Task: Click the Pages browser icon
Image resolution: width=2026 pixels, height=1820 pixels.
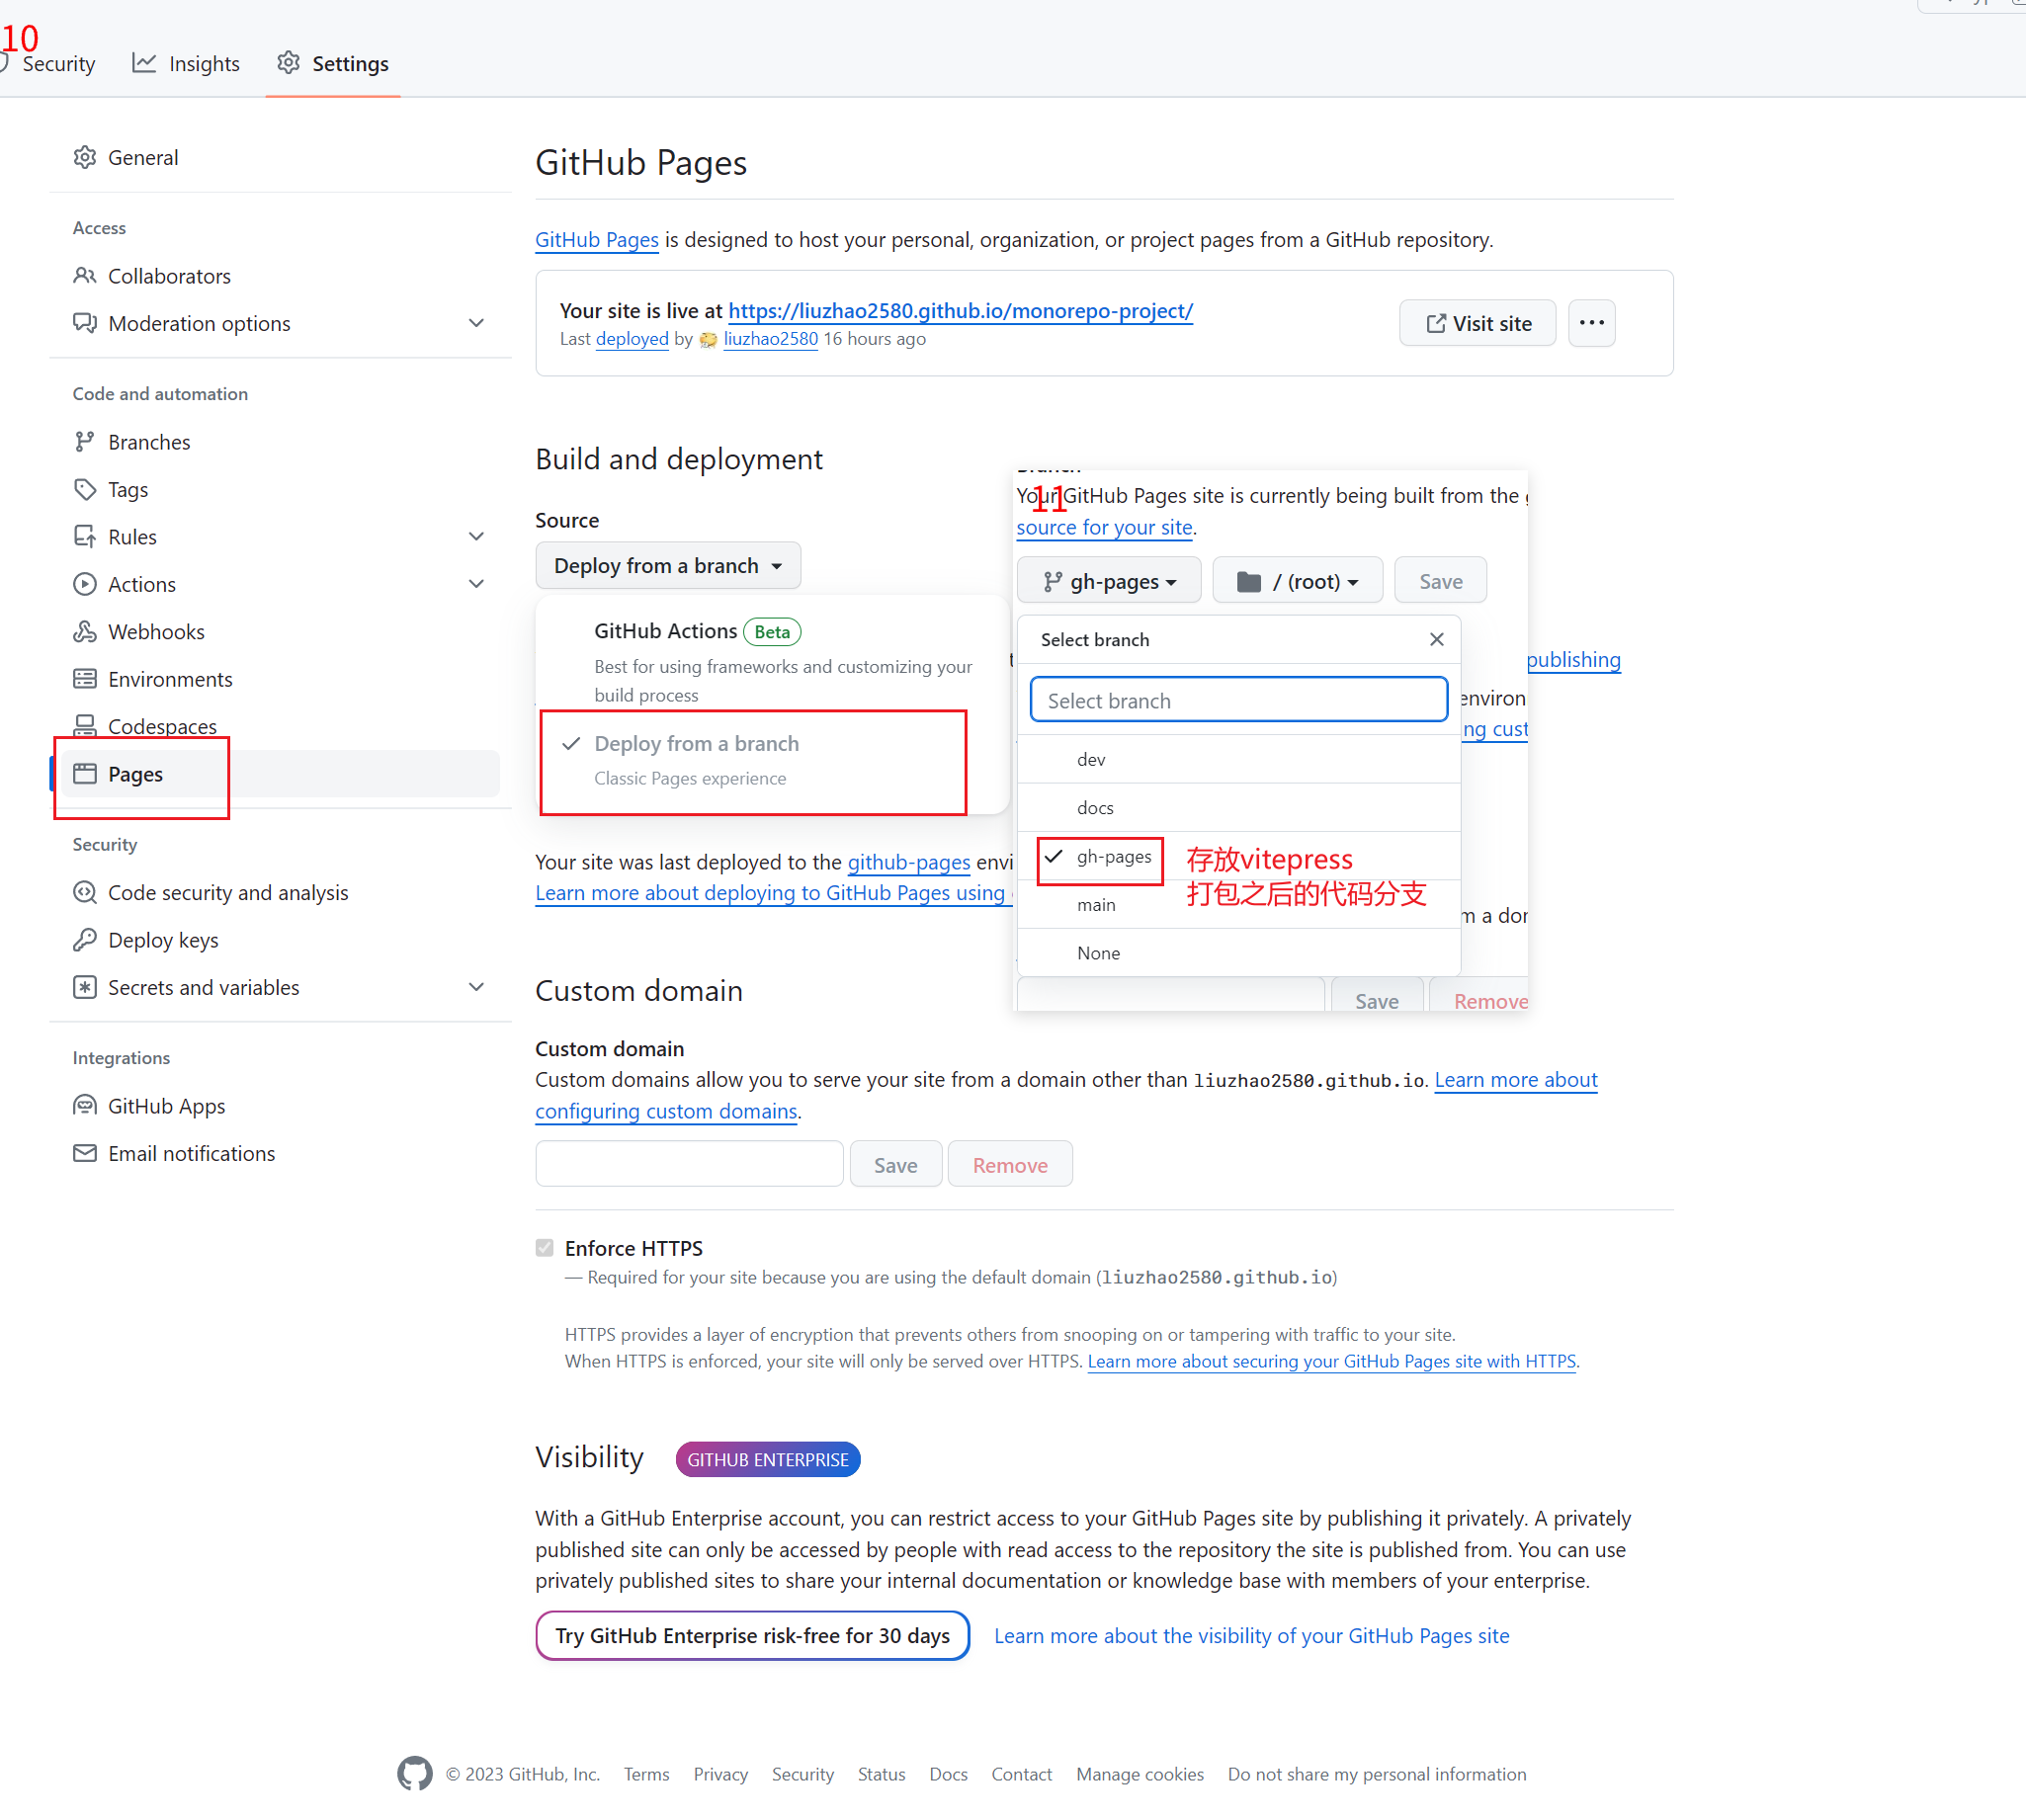Action: (85, 773)
